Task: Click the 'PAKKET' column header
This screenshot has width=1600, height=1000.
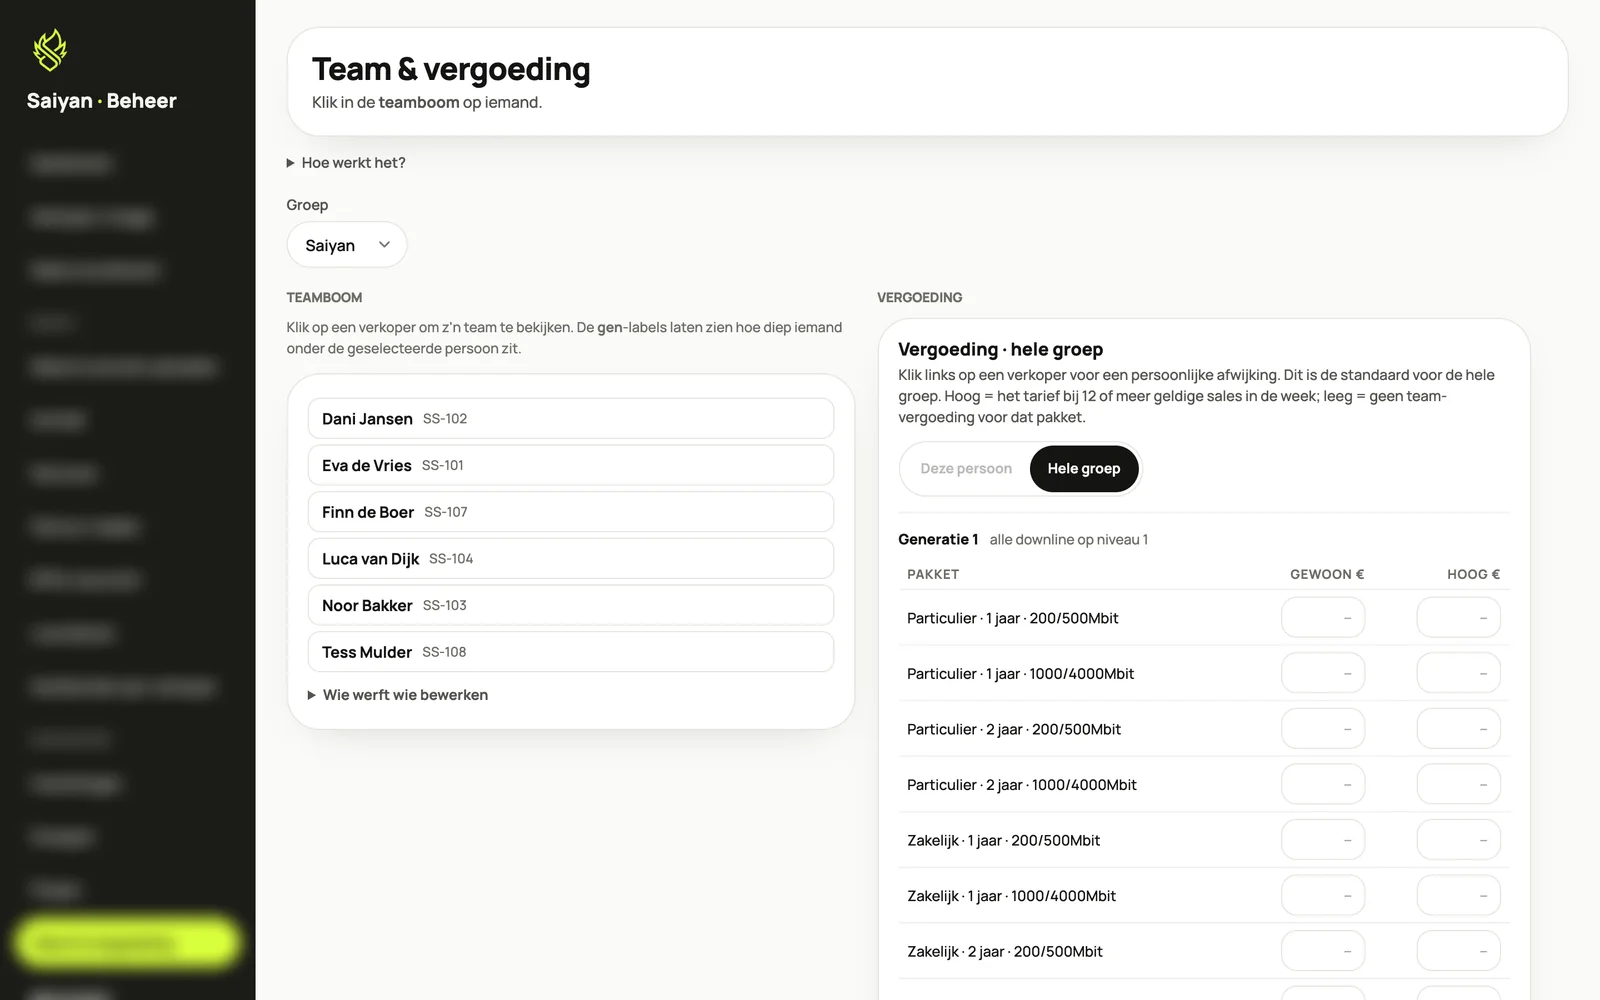Action: [933, 574]
